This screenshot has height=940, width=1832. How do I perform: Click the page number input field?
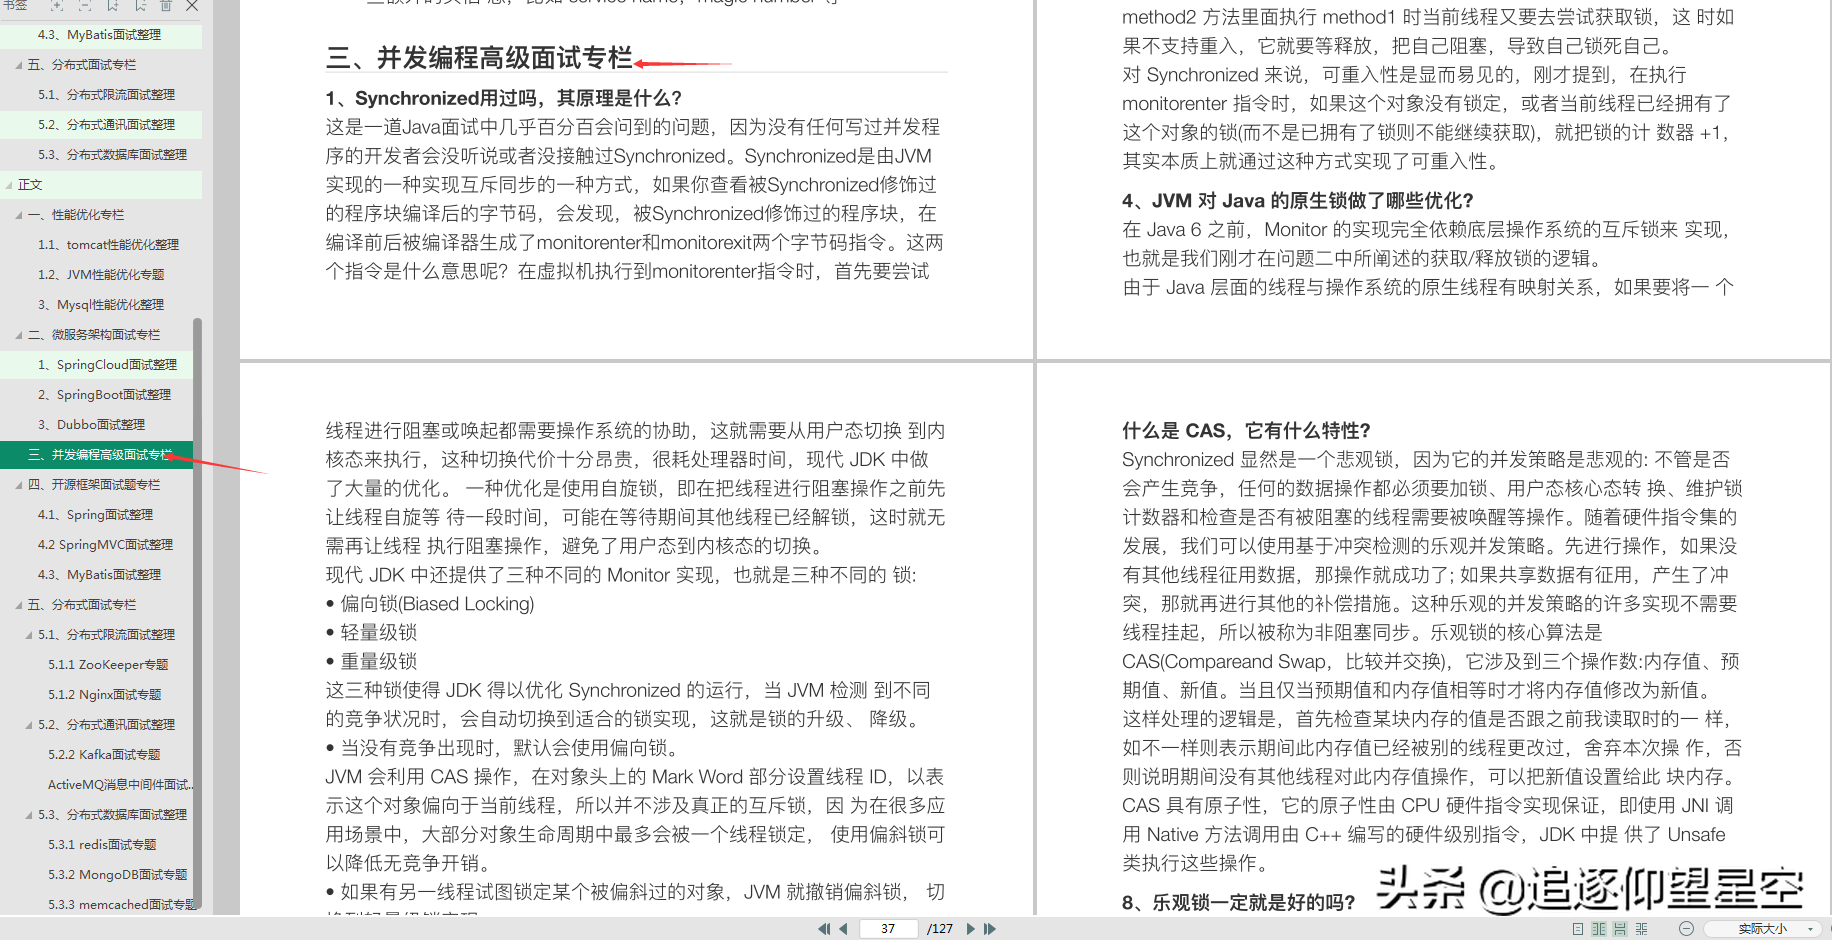(x=888, y=929)
